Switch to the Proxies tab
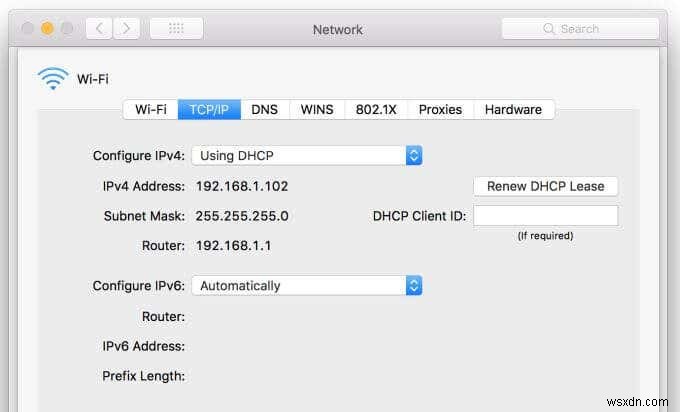The height and width of the screenshot is (412, 680). coord(440,109)
